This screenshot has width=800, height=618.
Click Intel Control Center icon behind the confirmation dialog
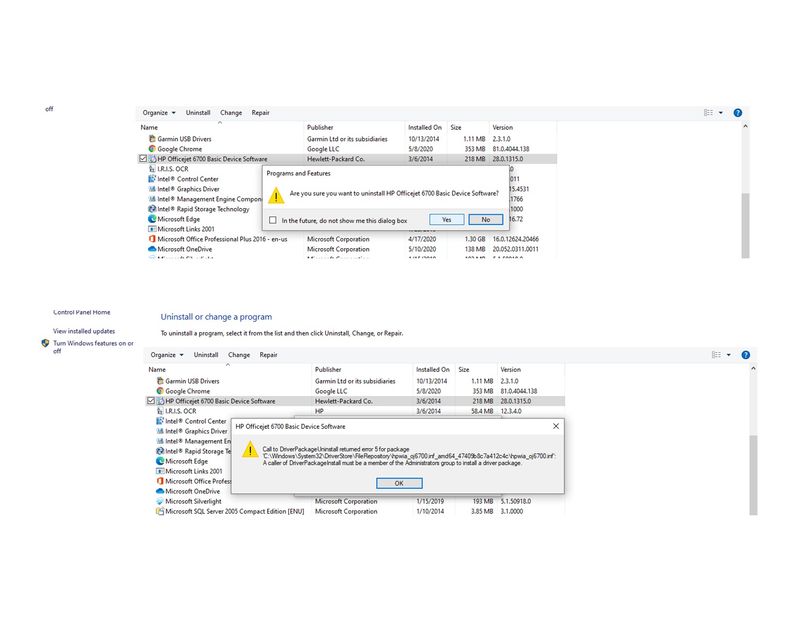[x=152, y=179]
